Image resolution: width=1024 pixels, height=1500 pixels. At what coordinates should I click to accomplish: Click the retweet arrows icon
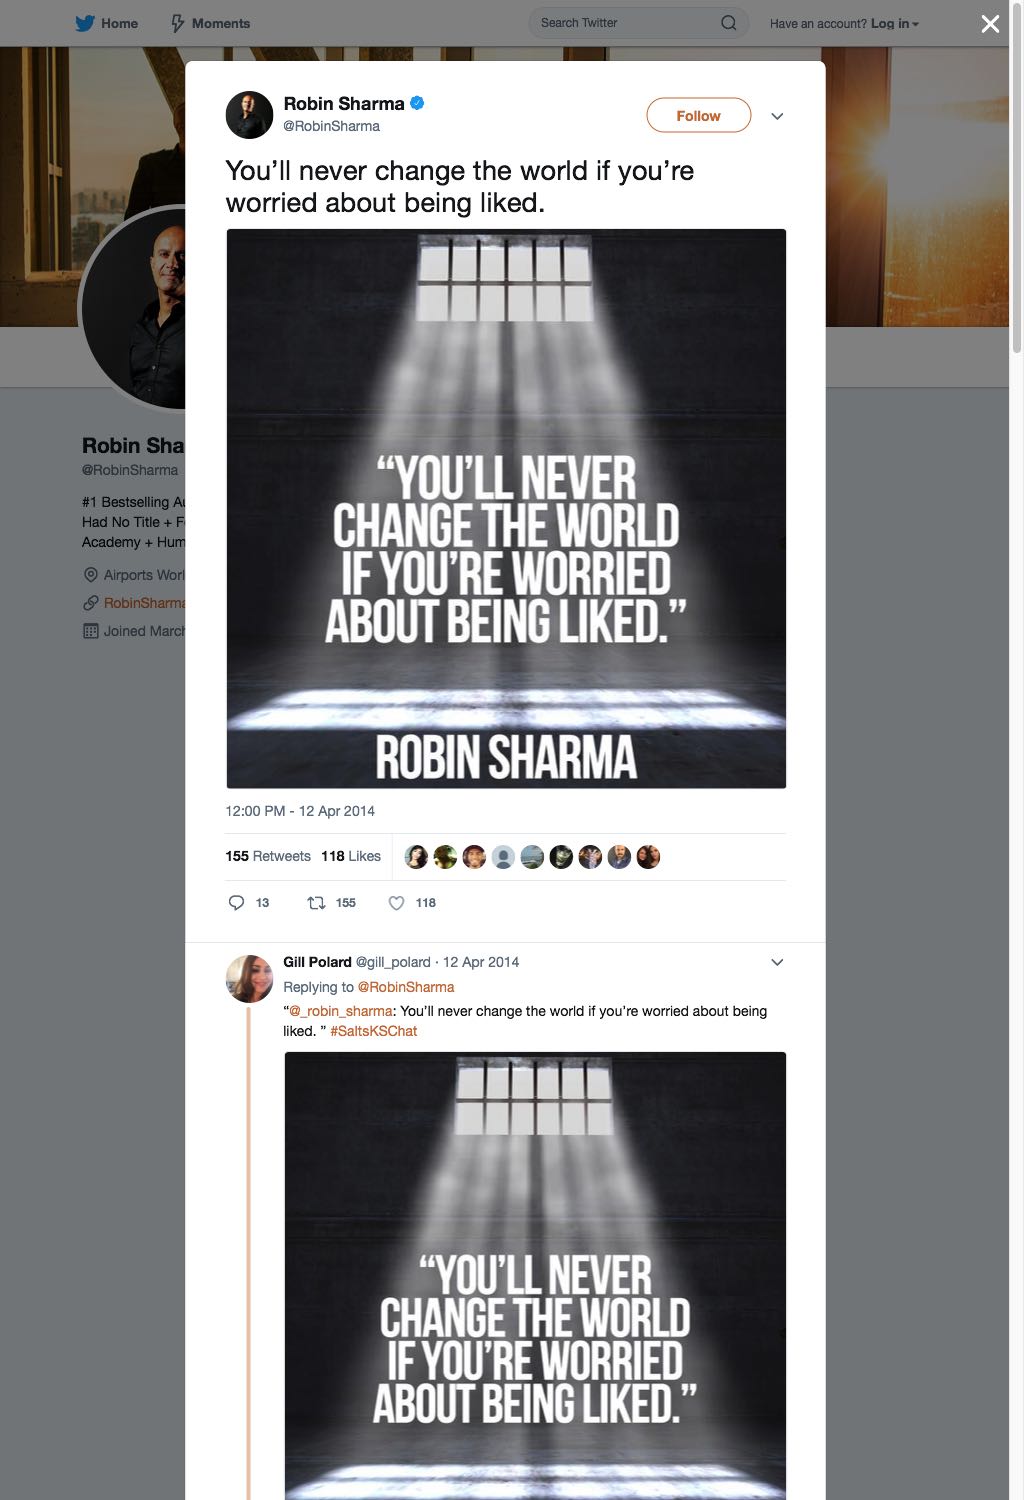click(x=316, y=902)
